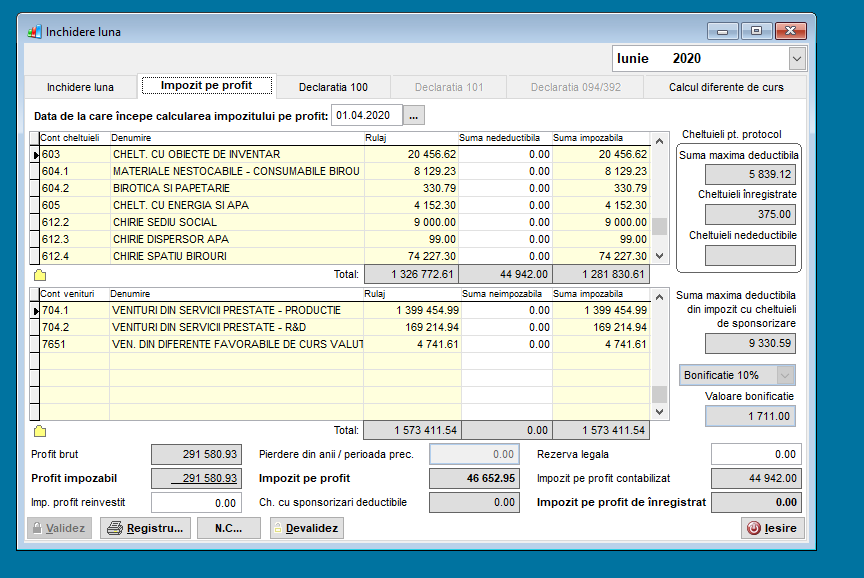Open the Iunie 2020 period dropdown
Image resolution: width=864 pixels, height=578 pixels.
click(x=797, y=58)
